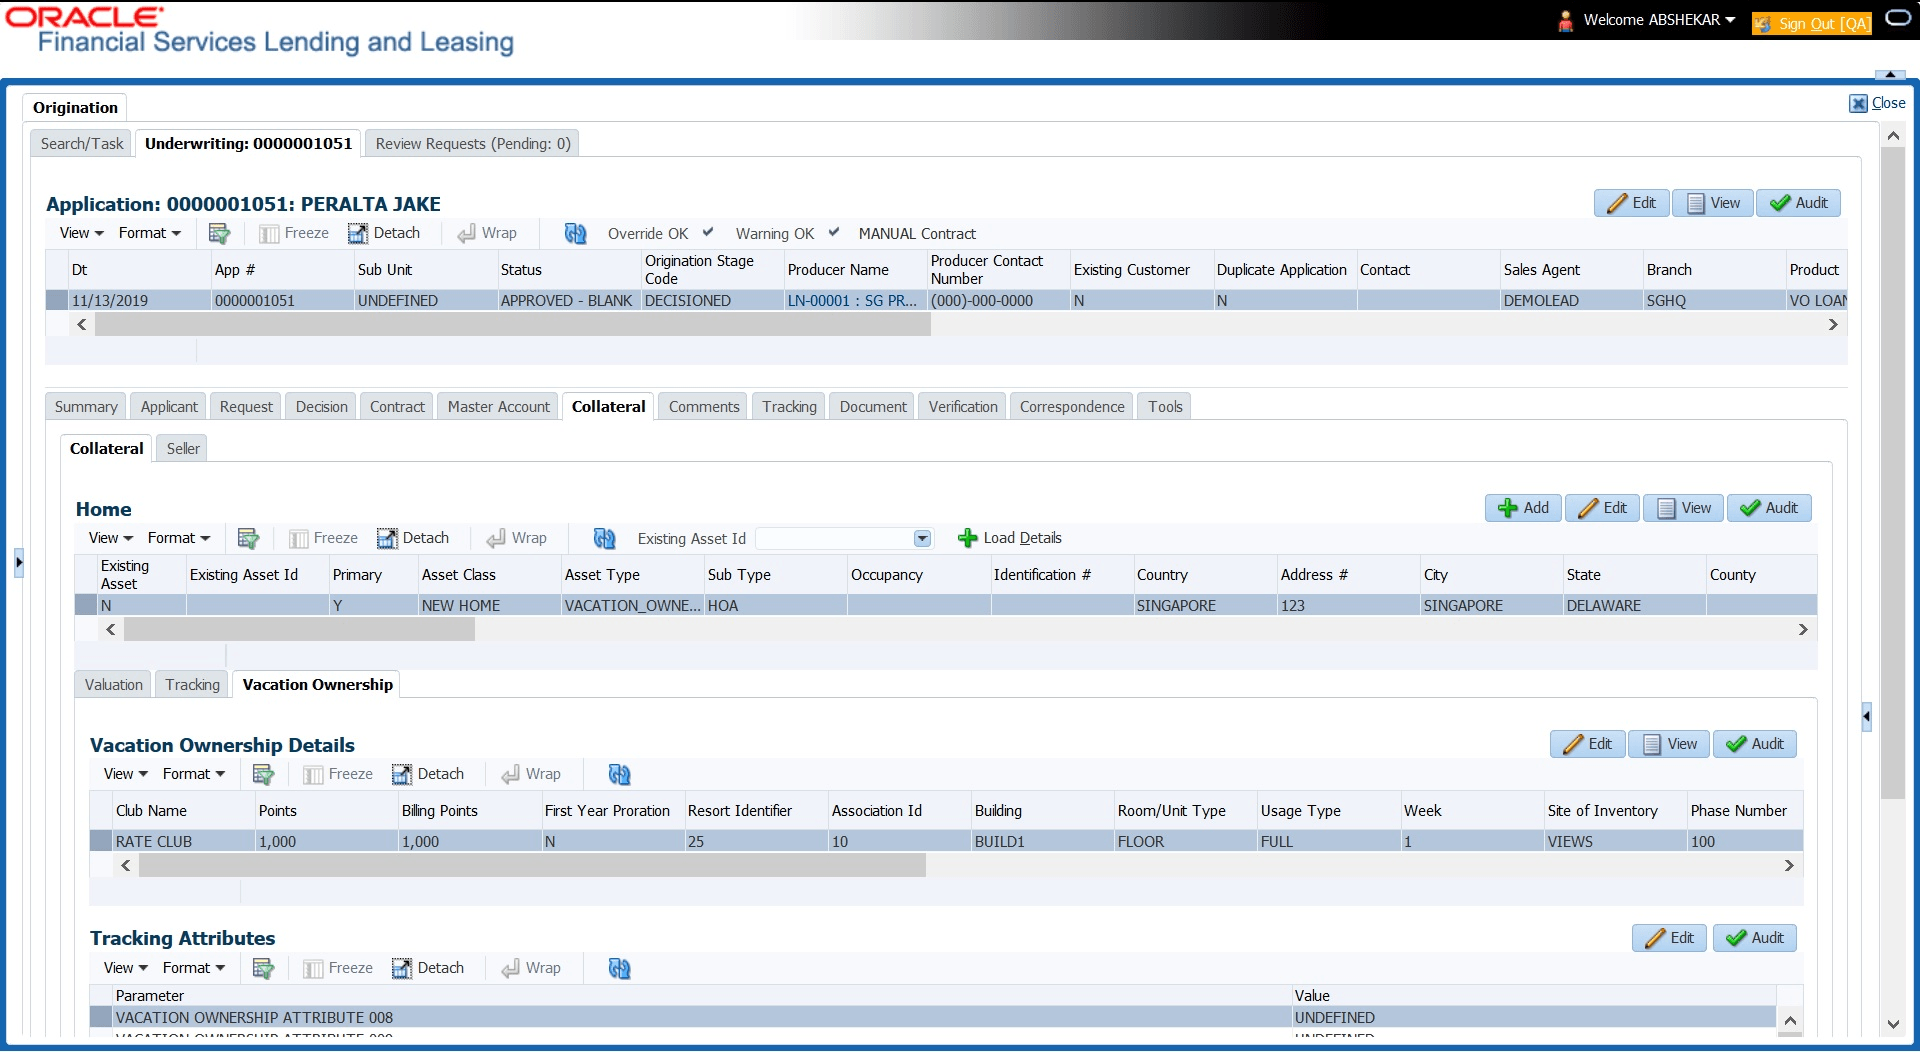Click Wrap in the Application toolbar

click(x=487, y=233)
